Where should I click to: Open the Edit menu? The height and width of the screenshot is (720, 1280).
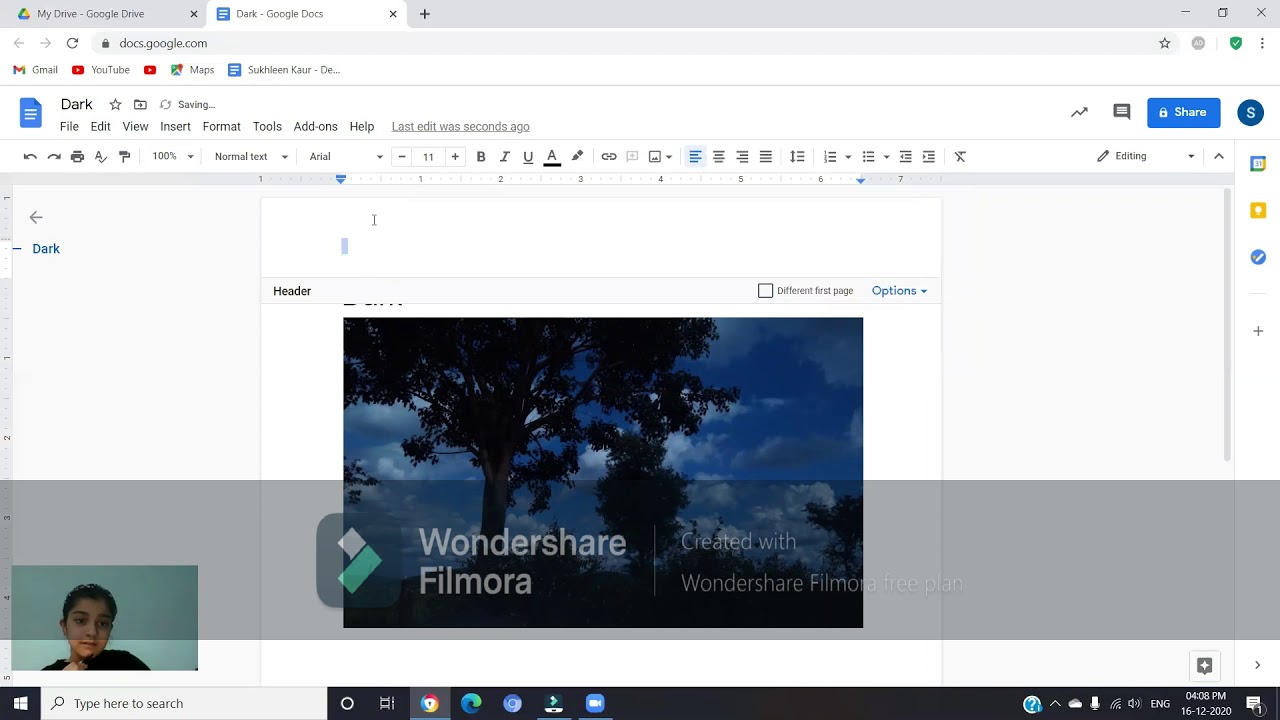[100, 126]
